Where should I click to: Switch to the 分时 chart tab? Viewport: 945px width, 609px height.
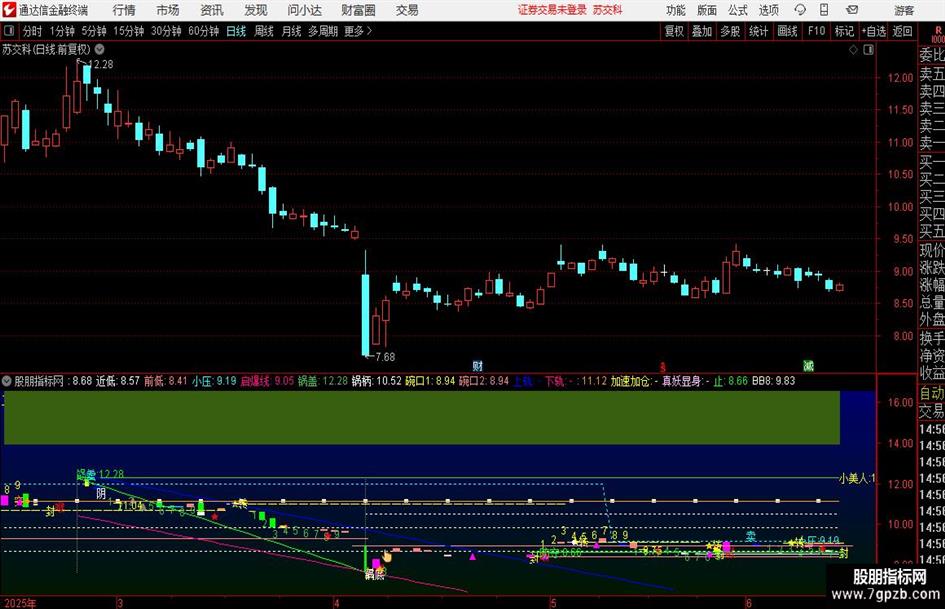point(32,31)
